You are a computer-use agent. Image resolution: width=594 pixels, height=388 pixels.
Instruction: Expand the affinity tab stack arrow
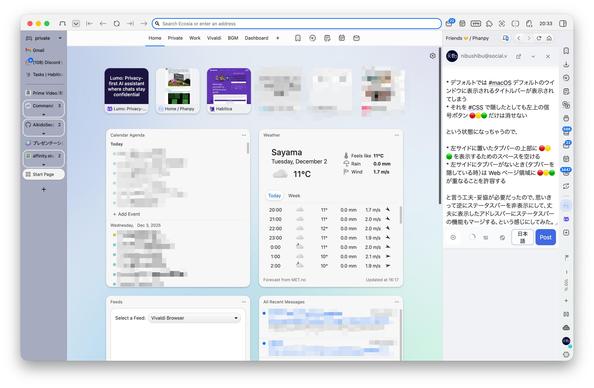coord(44,164)
